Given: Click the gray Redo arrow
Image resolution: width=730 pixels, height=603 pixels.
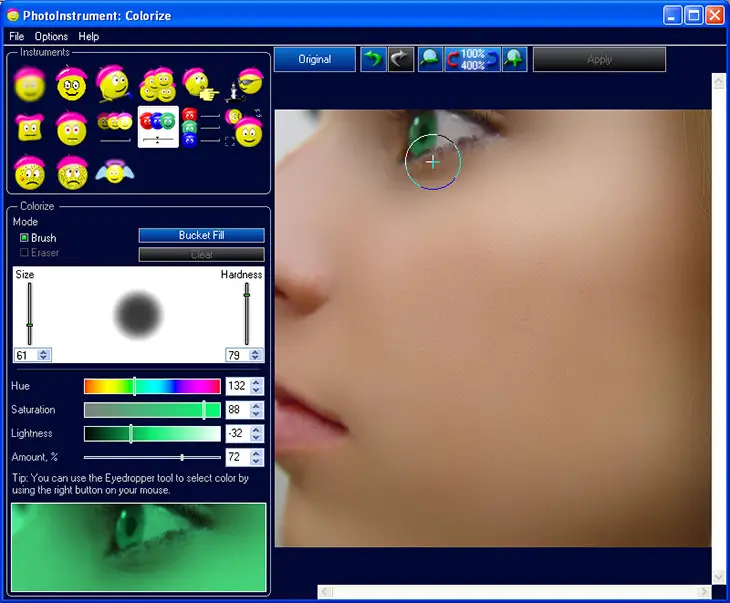Looking at the screenshot, I should pos(401,59).
